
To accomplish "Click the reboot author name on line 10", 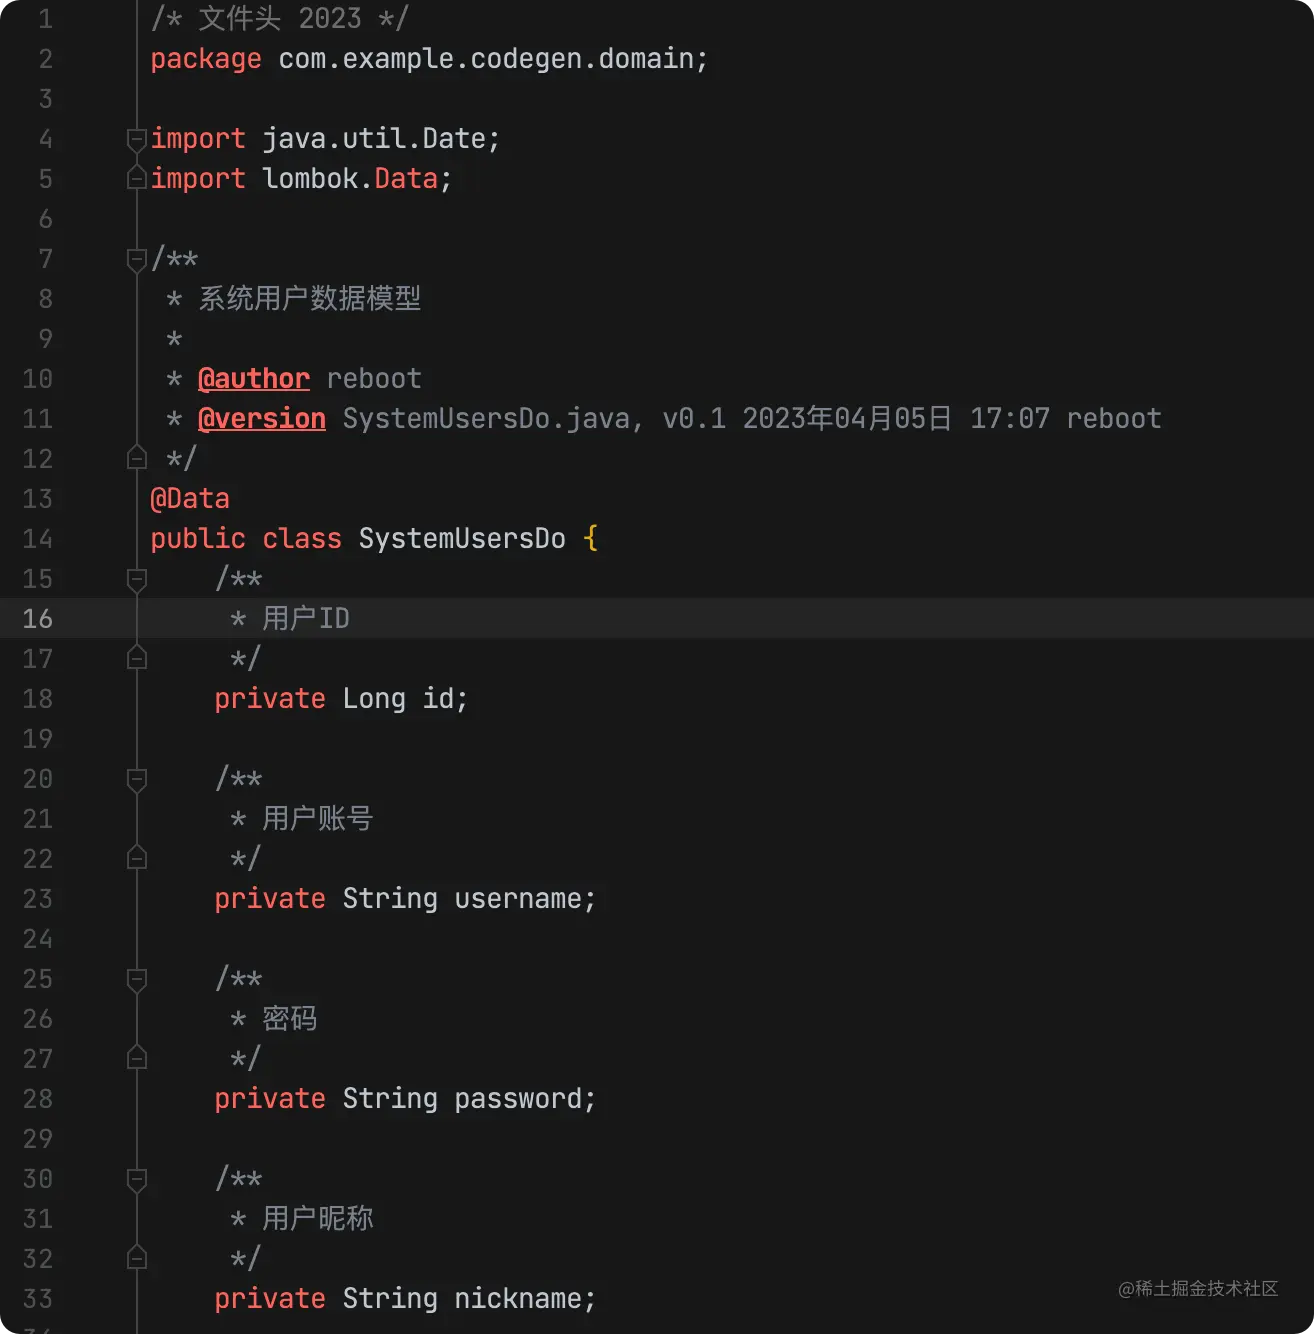I will pyautogui.click(x=374, y=379).
